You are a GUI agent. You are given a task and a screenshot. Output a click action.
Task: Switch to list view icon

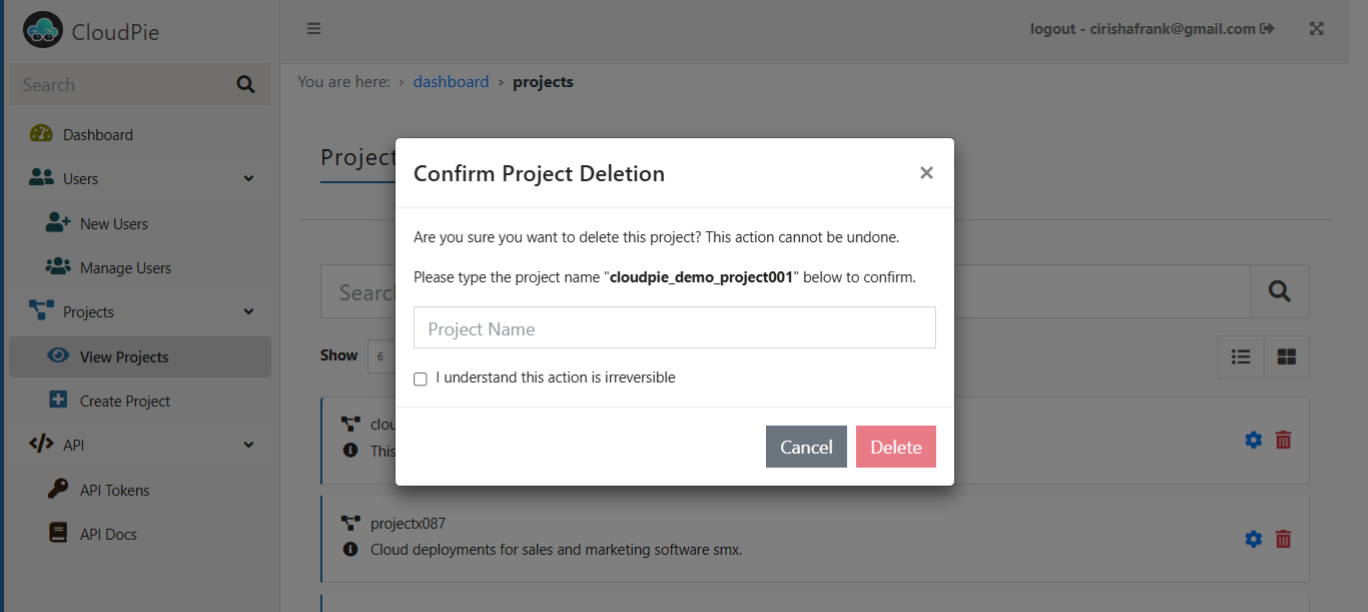(x=1241, y=357)
